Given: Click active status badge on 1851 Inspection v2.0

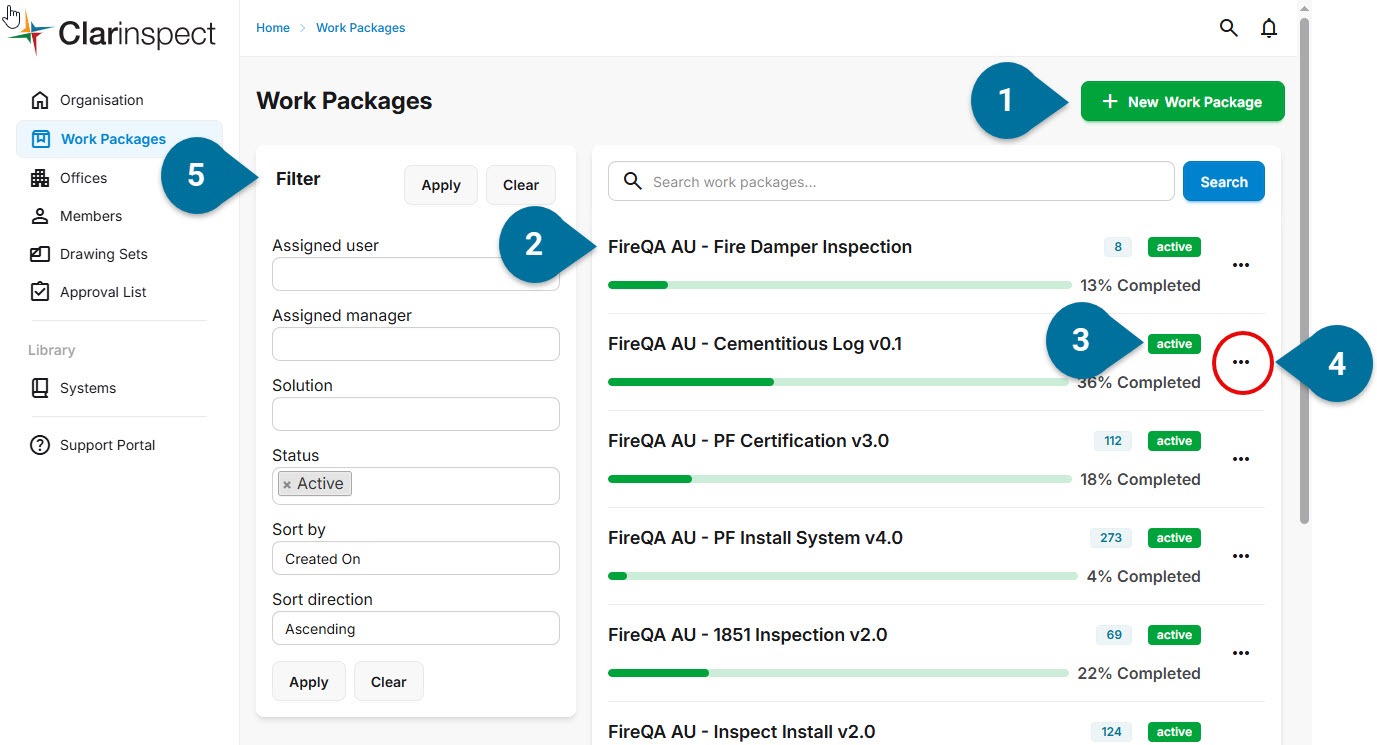Looking at the screenshot, I should point(1174,635).
